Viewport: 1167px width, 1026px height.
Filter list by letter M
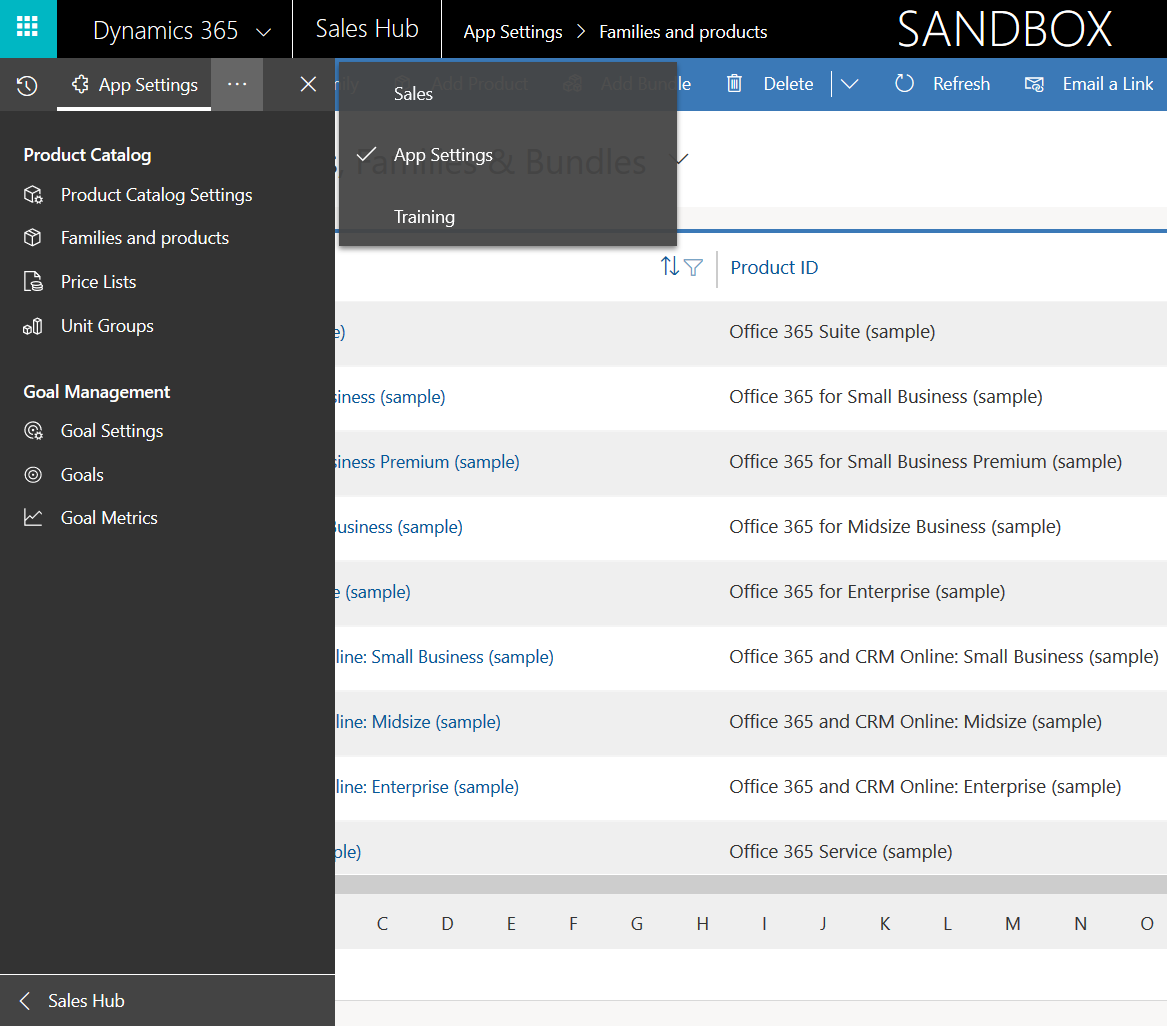1013,923
